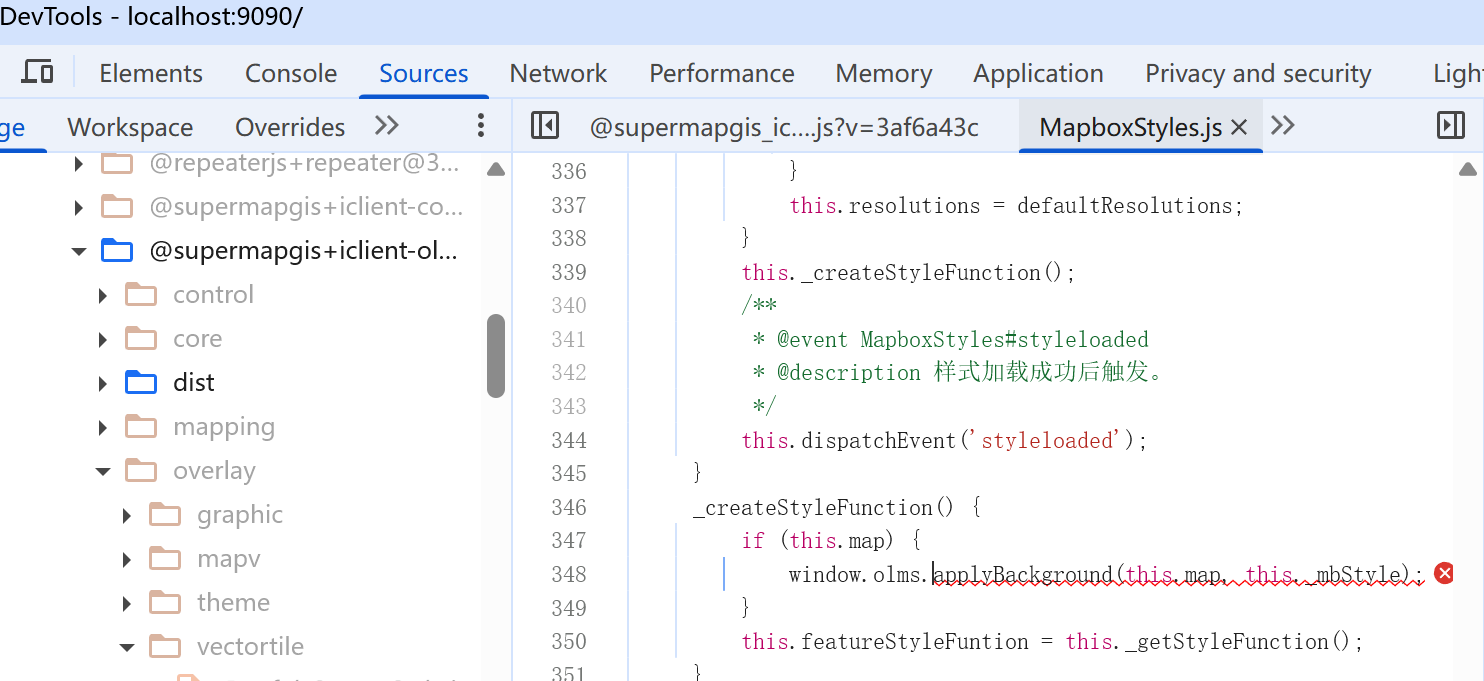
Task: Click the red error icon on line 348
Action: [1444, 573]
